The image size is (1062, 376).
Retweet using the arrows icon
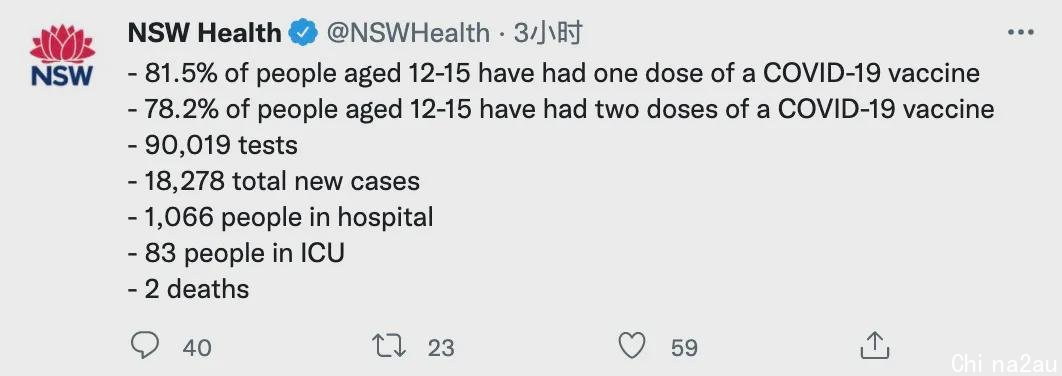coord(390,346)
